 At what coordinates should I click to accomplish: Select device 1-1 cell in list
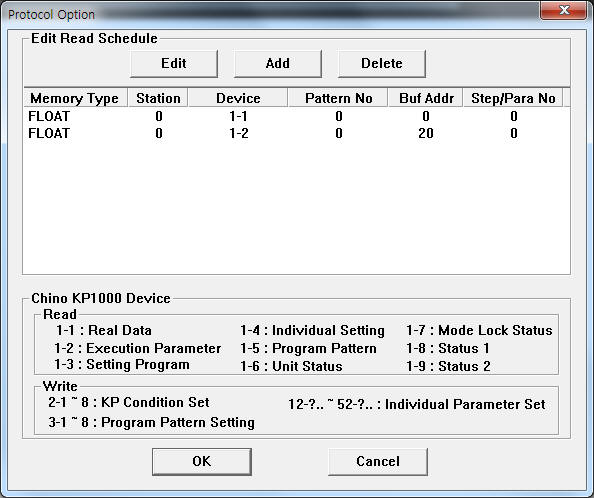click(x=238, y=116)
